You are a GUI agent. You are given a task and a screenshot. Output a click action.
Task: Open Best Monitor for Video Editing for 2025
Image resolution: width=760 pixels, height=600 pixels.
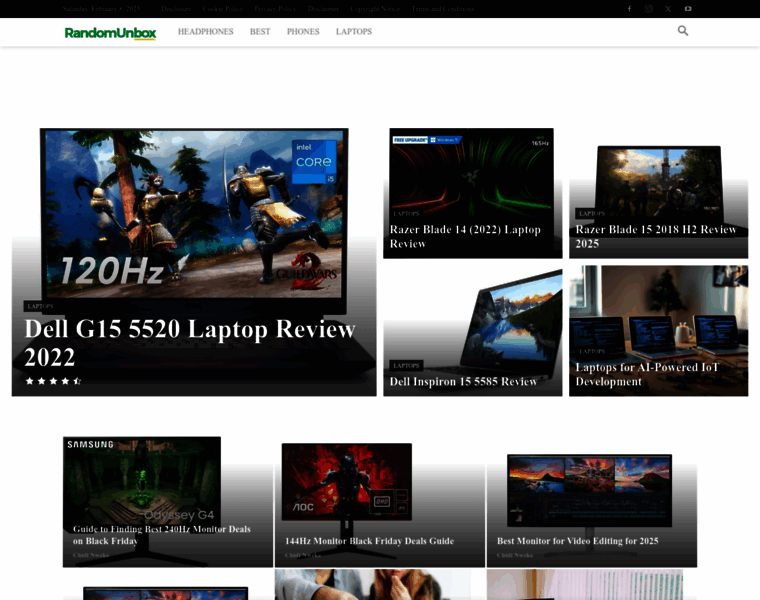[577, 541]
